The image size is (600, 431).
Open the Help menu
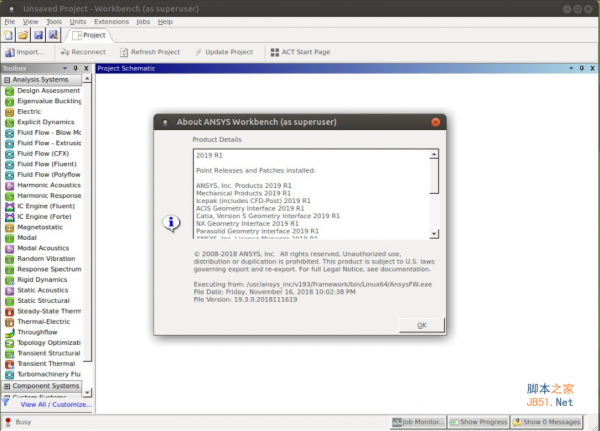click(165, 22)
